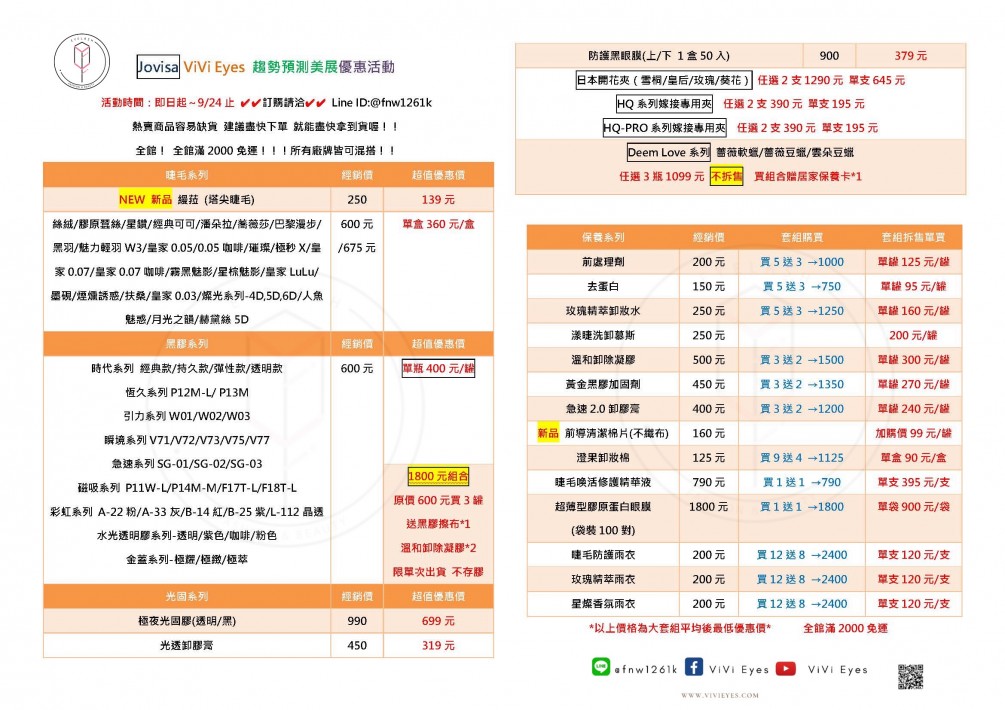Image resolution: width=1005 pixels, height=710 pixels.
Task: Click the ViVi Eyes label beside YouTube icon
Action: point(837,670)
